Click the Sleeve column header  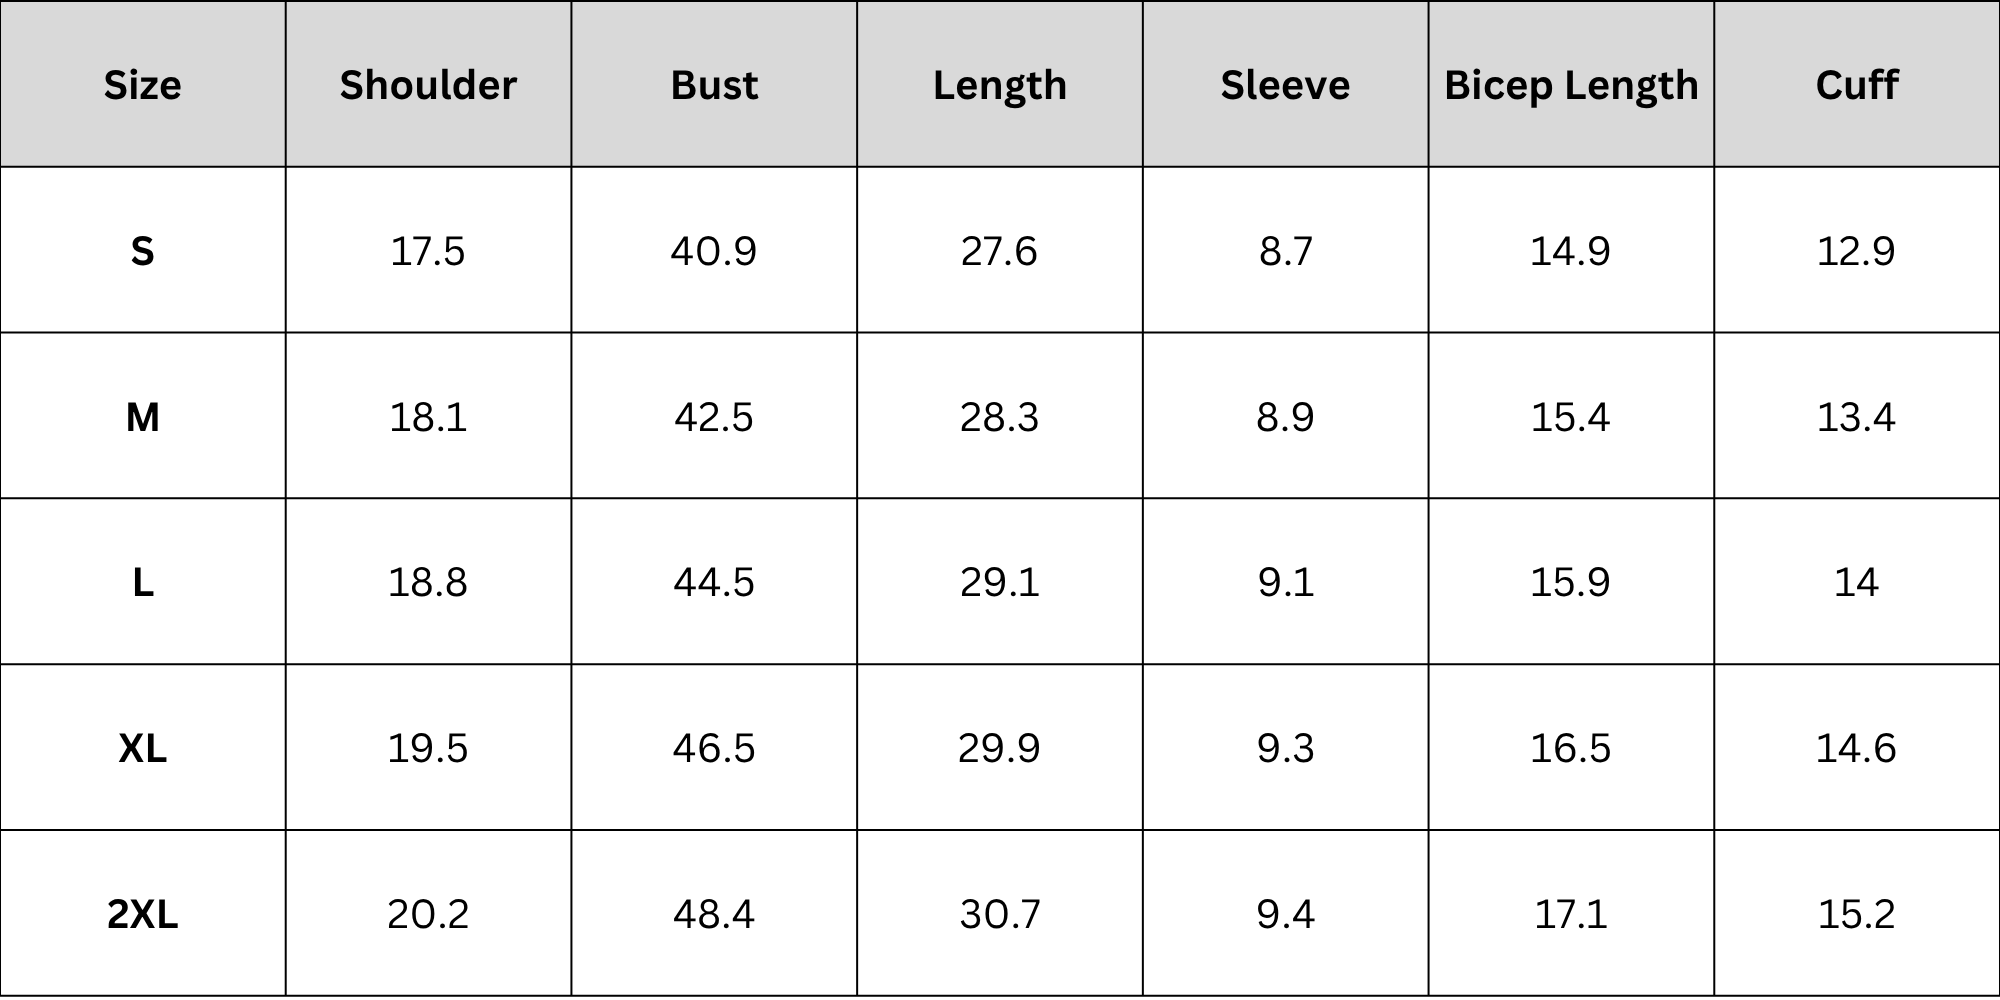pos(1285,85)
